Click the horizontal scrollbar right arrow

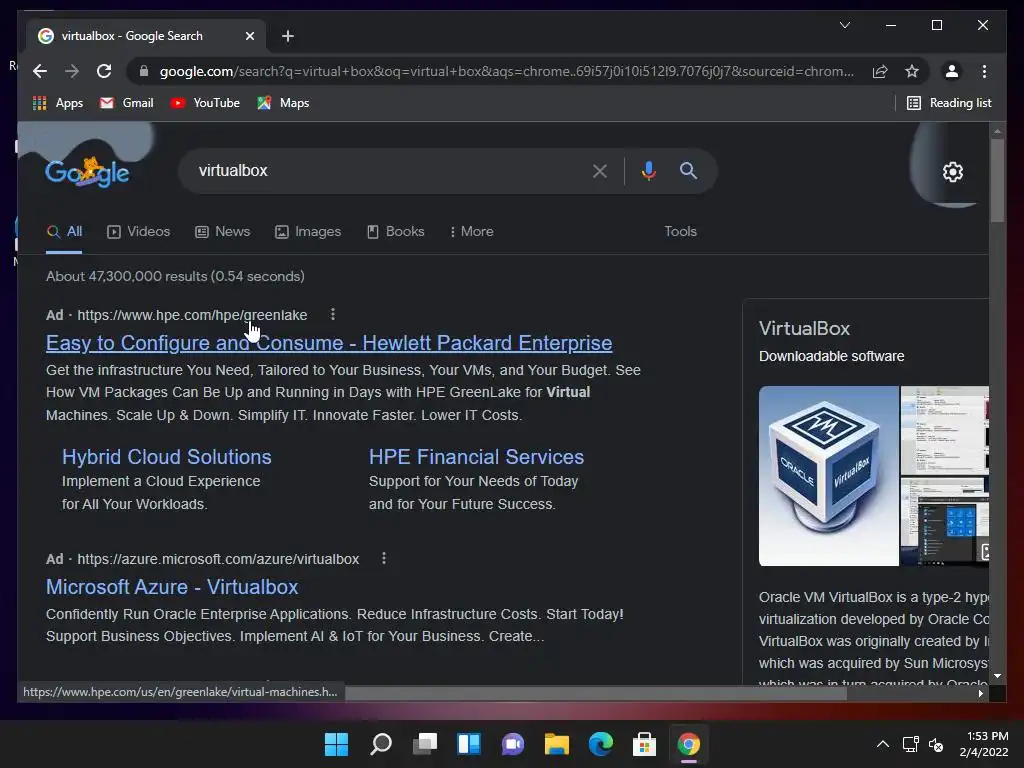click(x=980, y=694)
